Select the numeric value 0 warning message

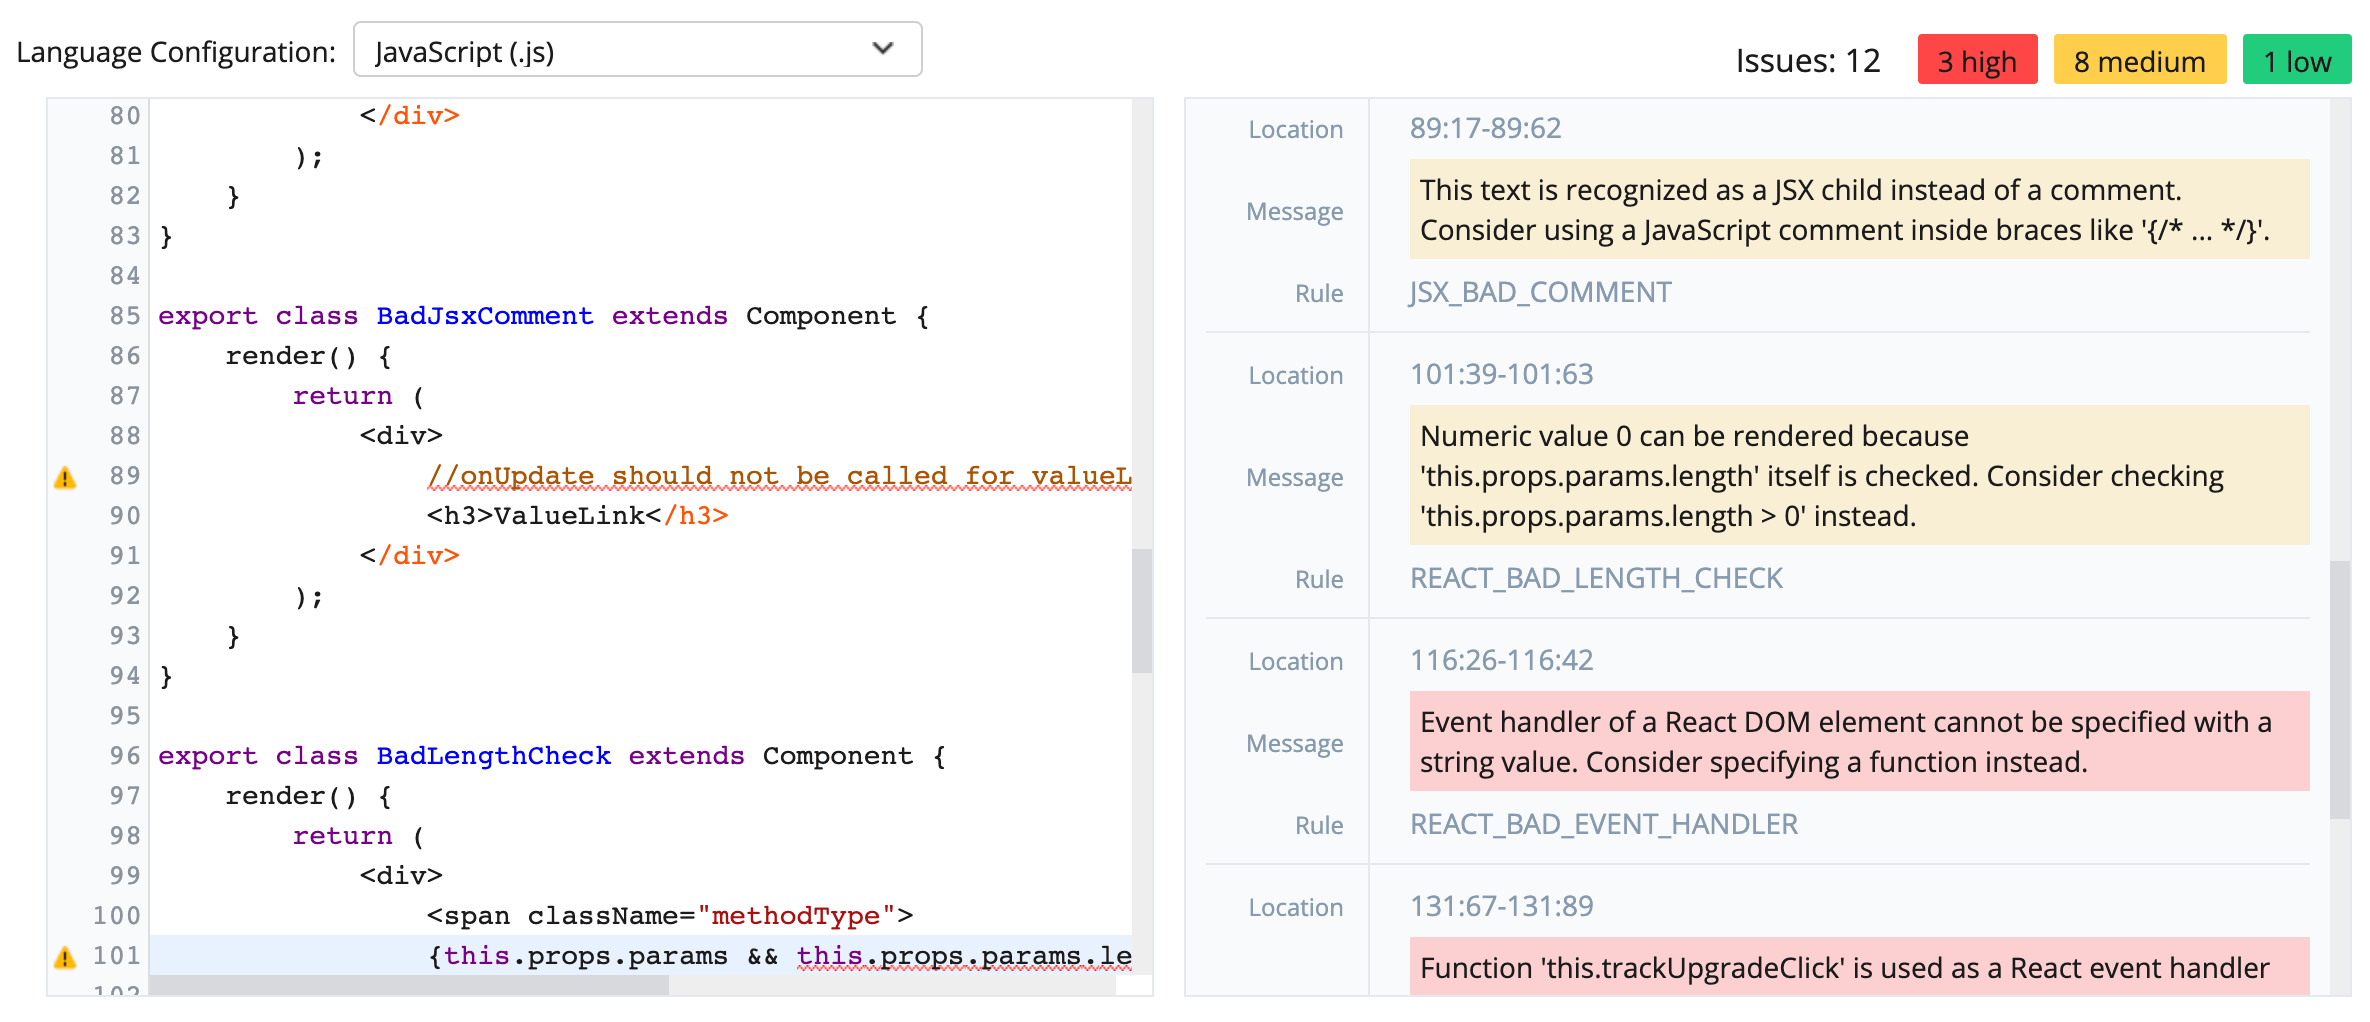click(1859, 475)
